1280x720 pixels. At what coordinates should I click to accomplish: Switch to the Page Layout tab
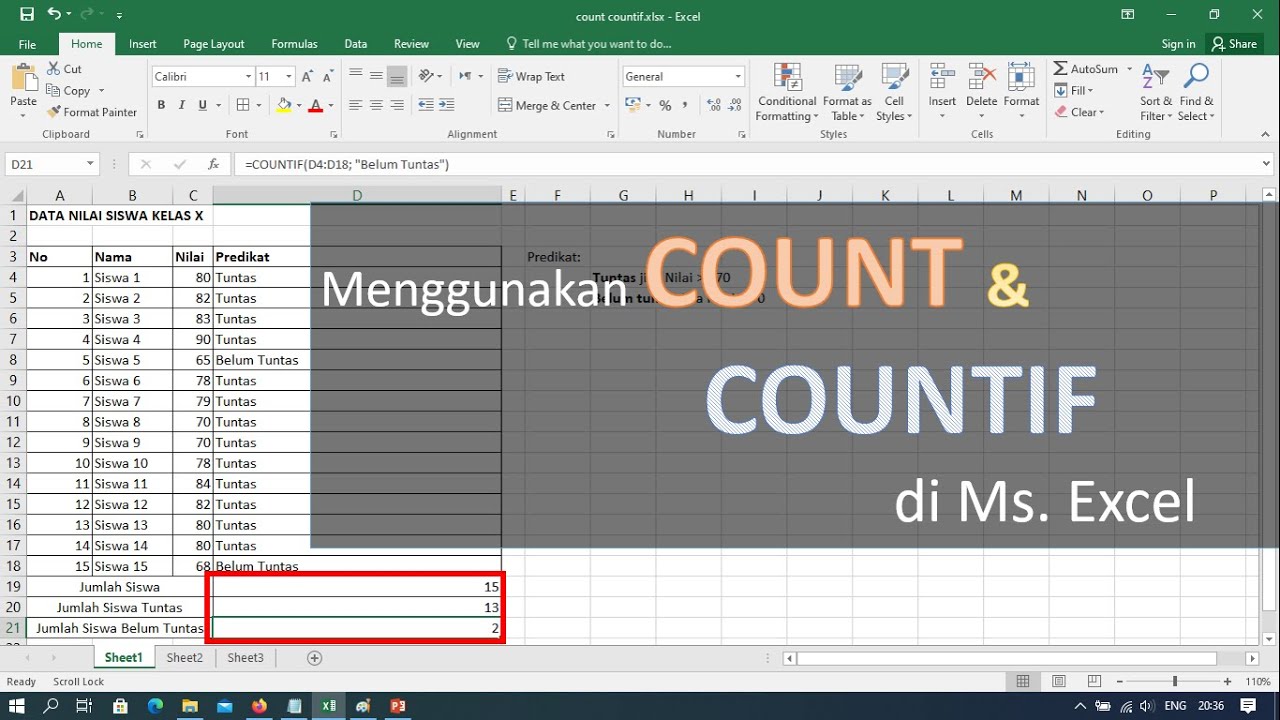[x=214, y=44]
